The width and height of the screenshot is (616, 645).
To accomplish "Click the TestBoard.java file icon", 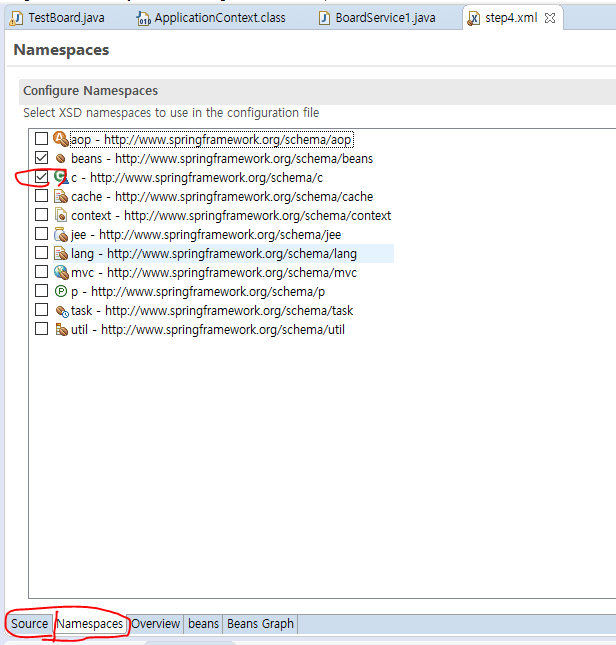I will 16,19.
